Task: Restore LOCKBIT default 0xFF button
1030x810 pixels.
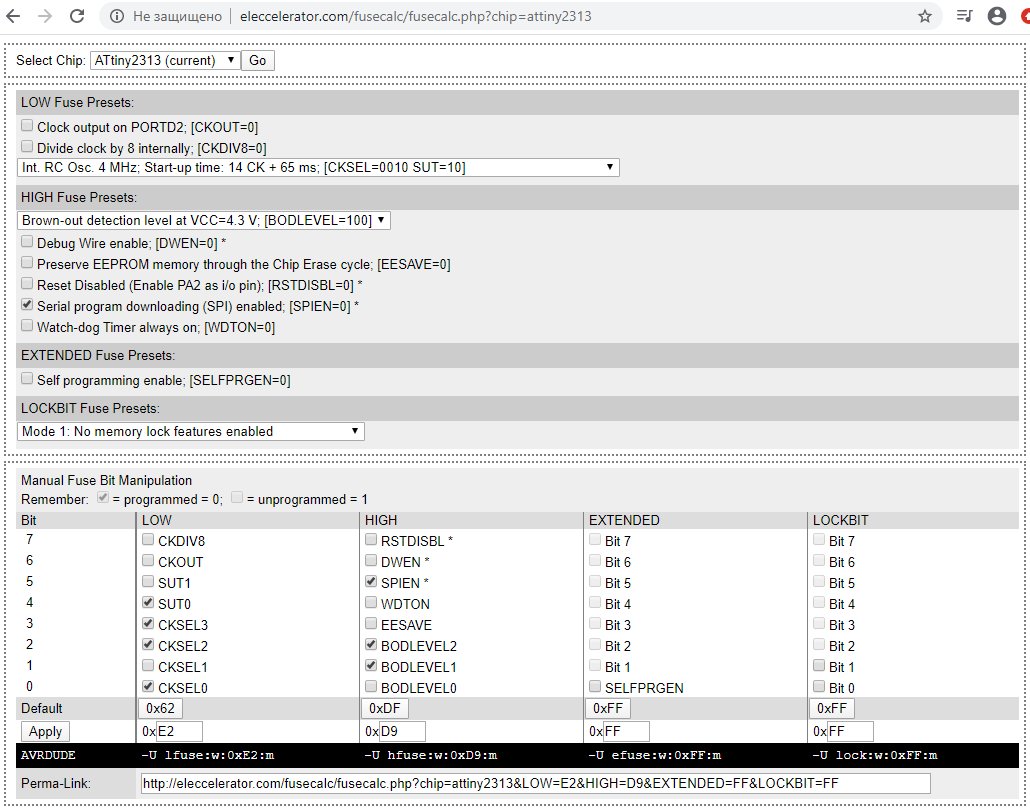Action: pos(832,709)
